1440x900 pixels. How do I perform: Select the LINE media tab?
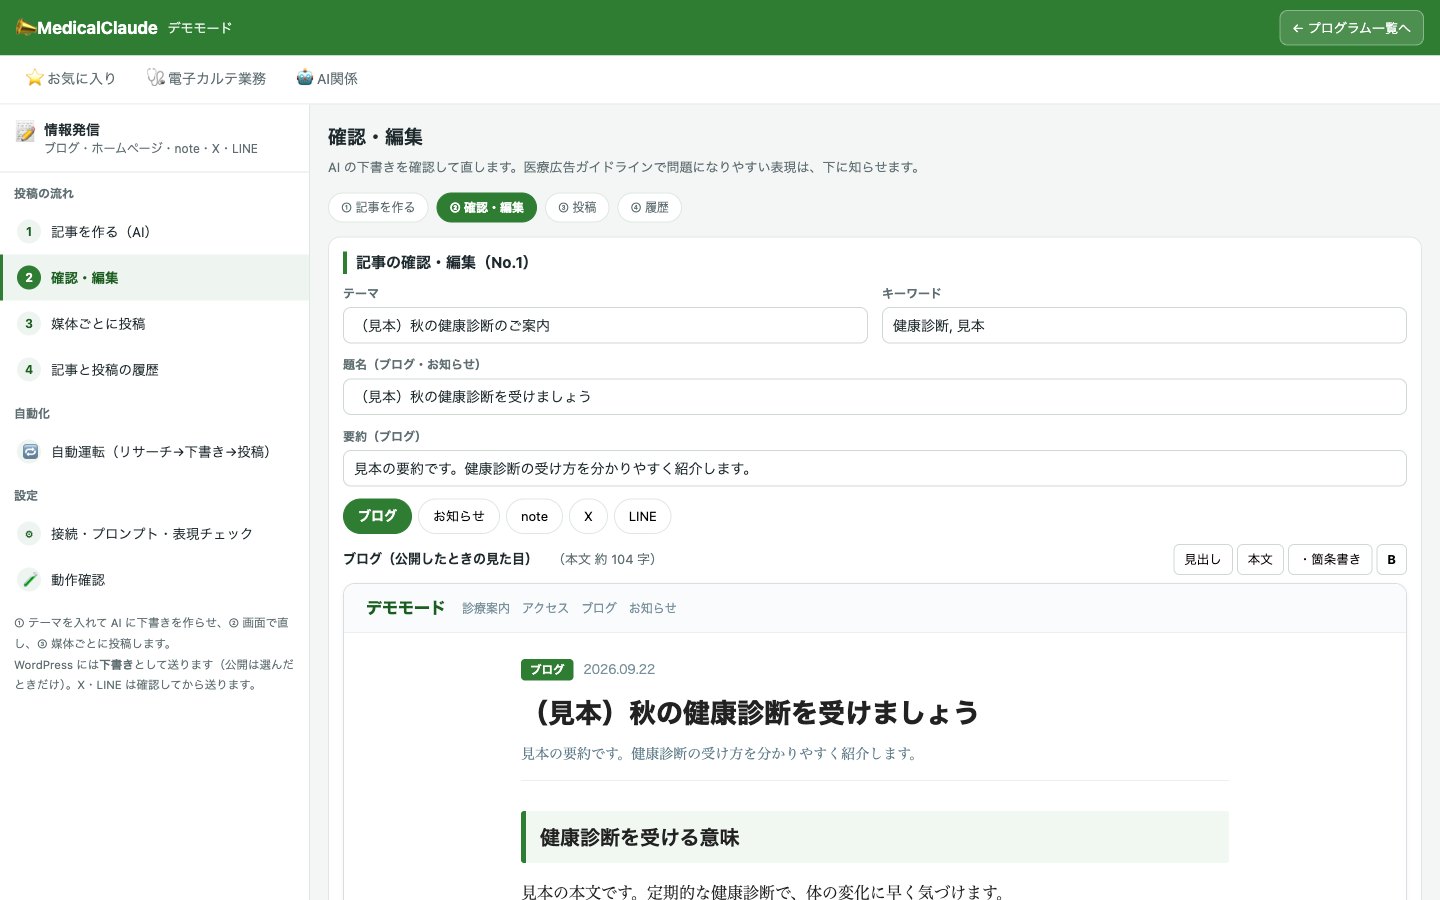(642, 516)
